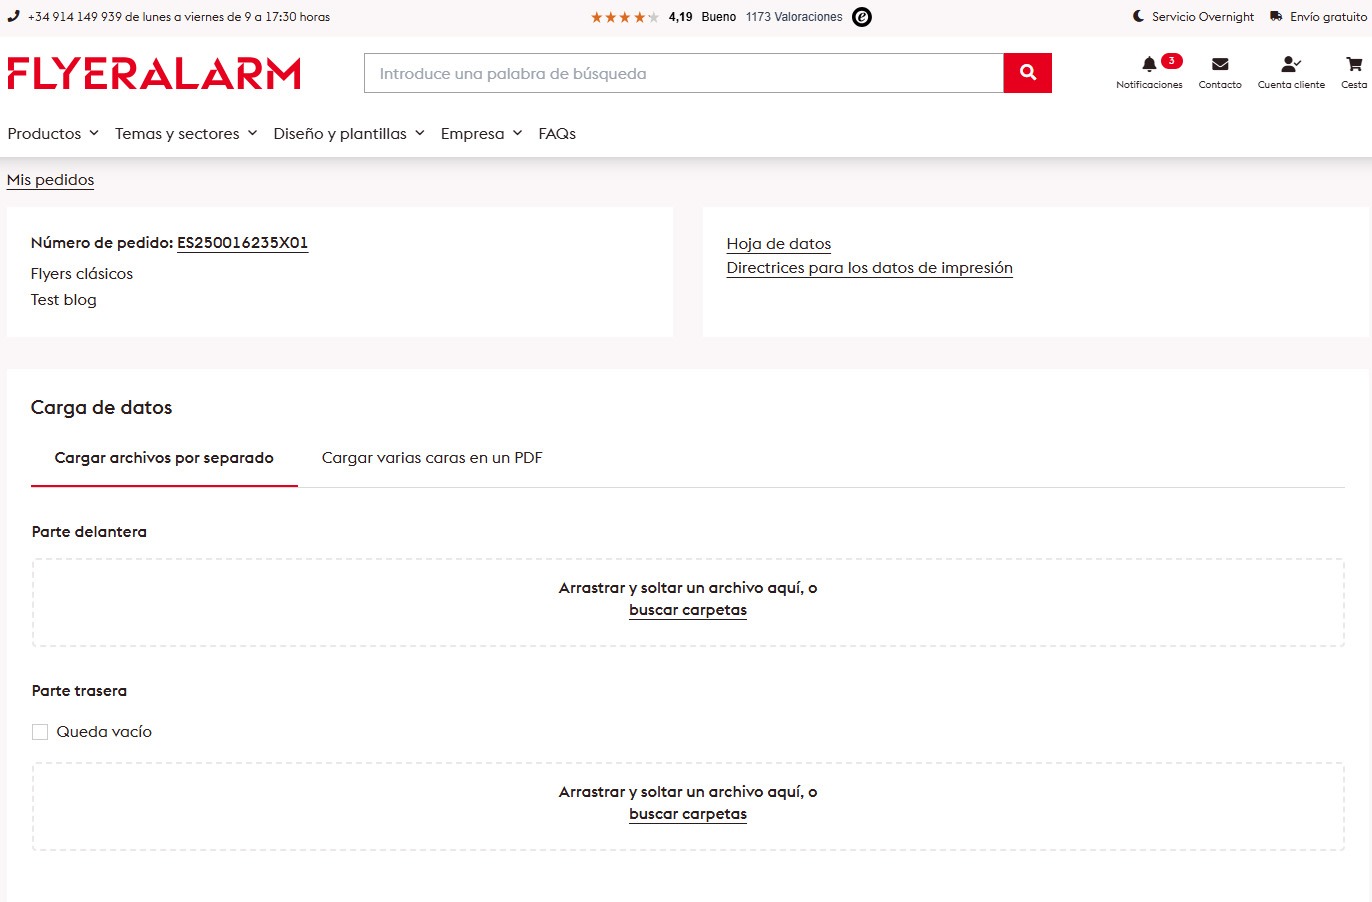Expand the Productos dropdown menu
Viewport: 1372px width, 902px height.
(53, 134)
